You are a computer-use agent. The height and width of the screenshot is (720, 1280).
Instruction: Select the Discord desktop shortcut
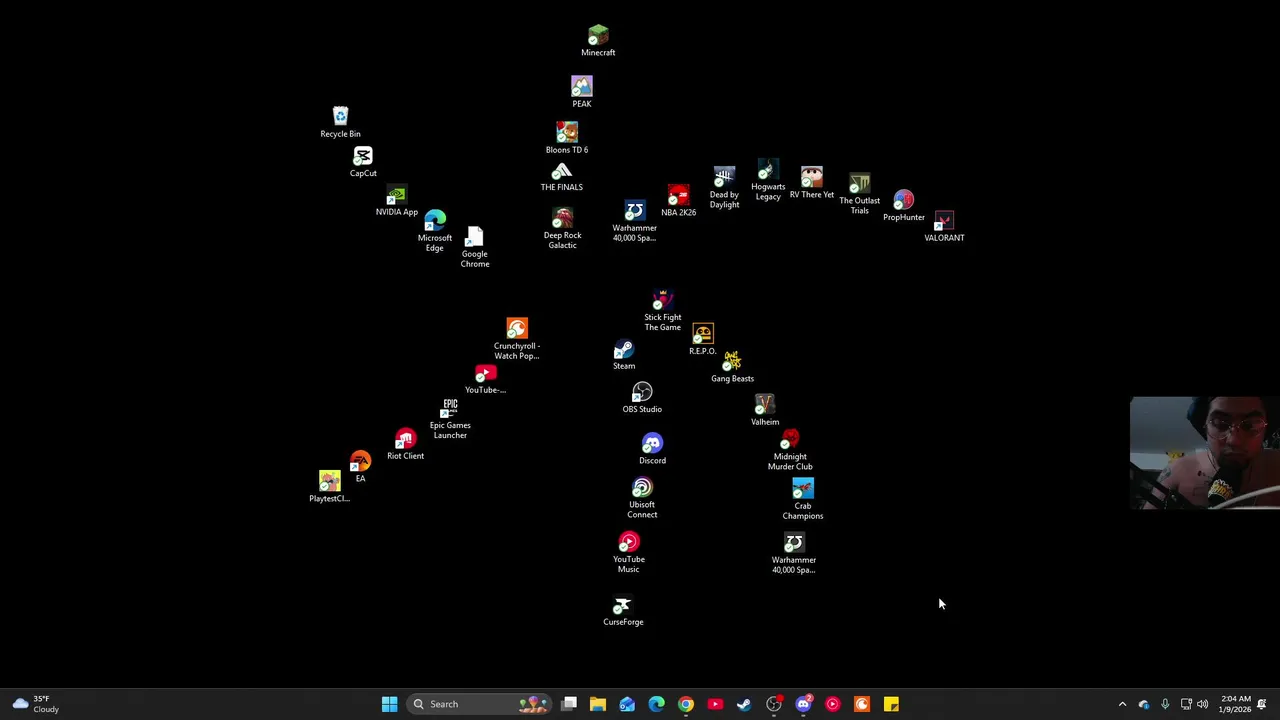click(x=652, y=449)
